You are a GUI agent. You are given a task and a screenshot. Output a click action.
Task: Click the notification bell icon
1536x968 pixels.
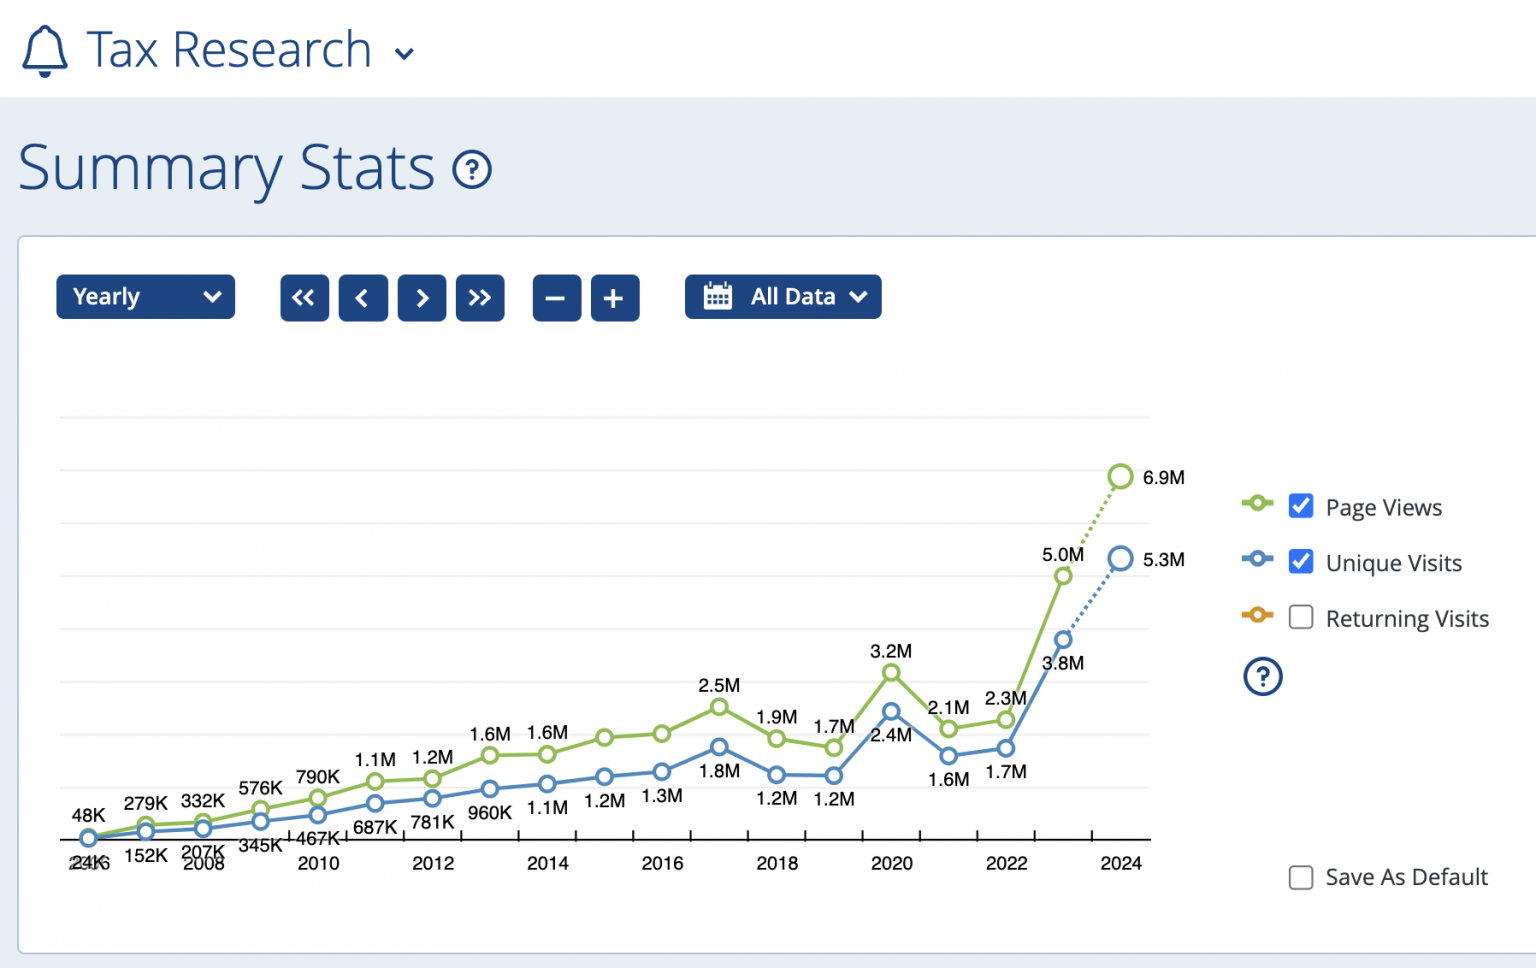click(x=45, y=51)
